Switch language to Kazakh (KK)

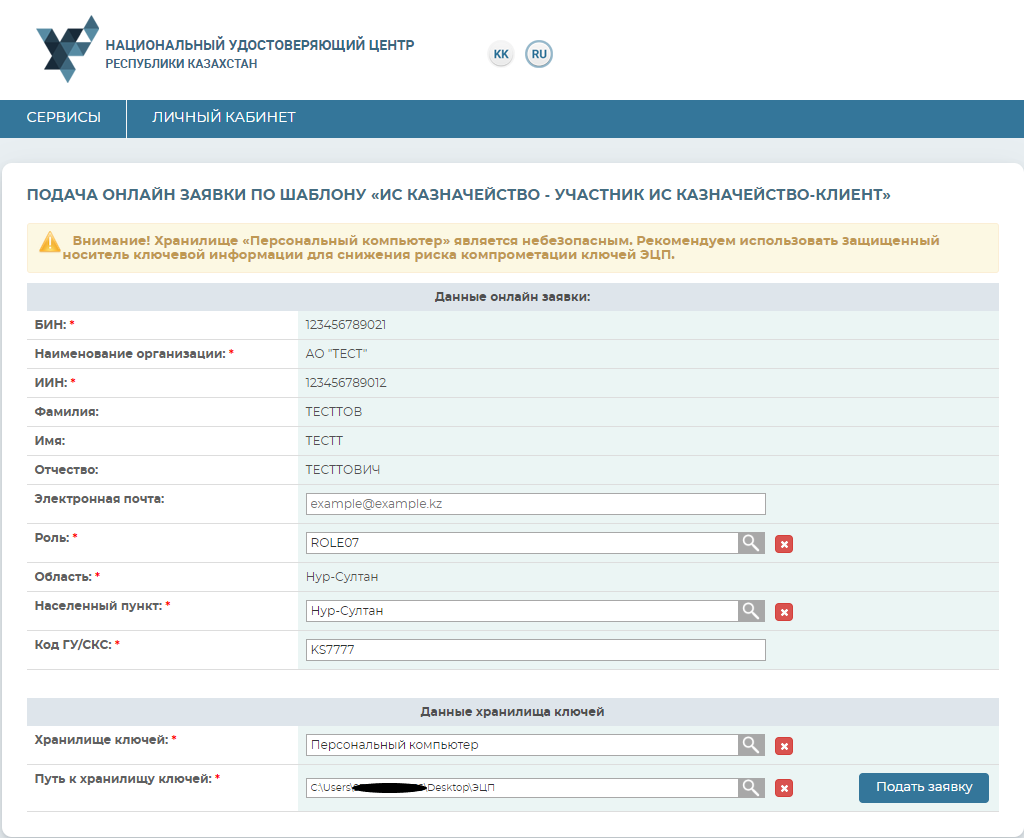(x=501, y=54)
